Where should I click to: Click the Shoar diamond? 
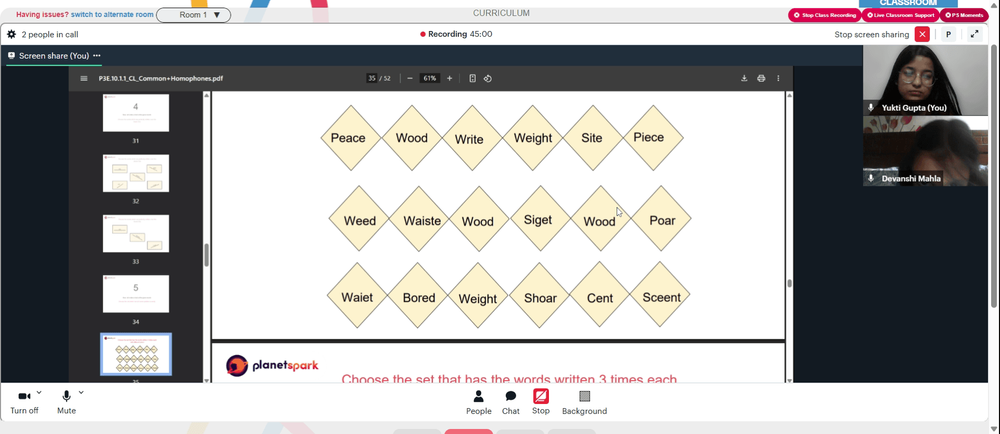tap(540, 297)
